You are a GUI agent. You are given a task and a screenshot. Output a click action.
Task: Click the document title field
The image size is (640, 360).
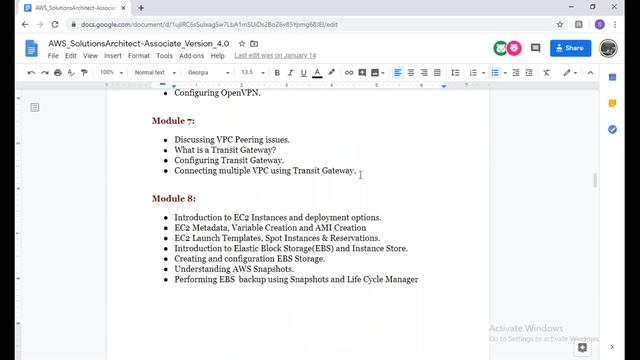(139, 44)
